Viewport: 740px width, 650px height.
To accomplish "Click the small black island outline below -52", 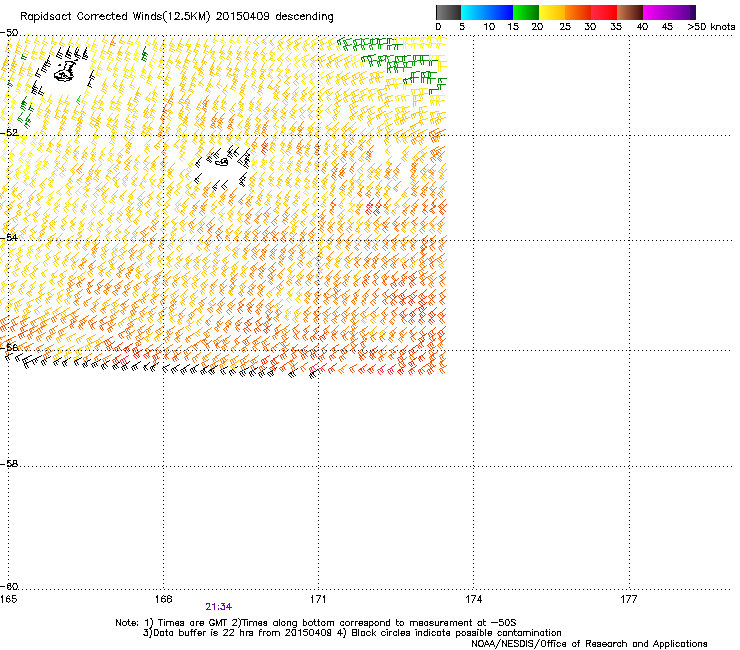I will pos(221,161).
